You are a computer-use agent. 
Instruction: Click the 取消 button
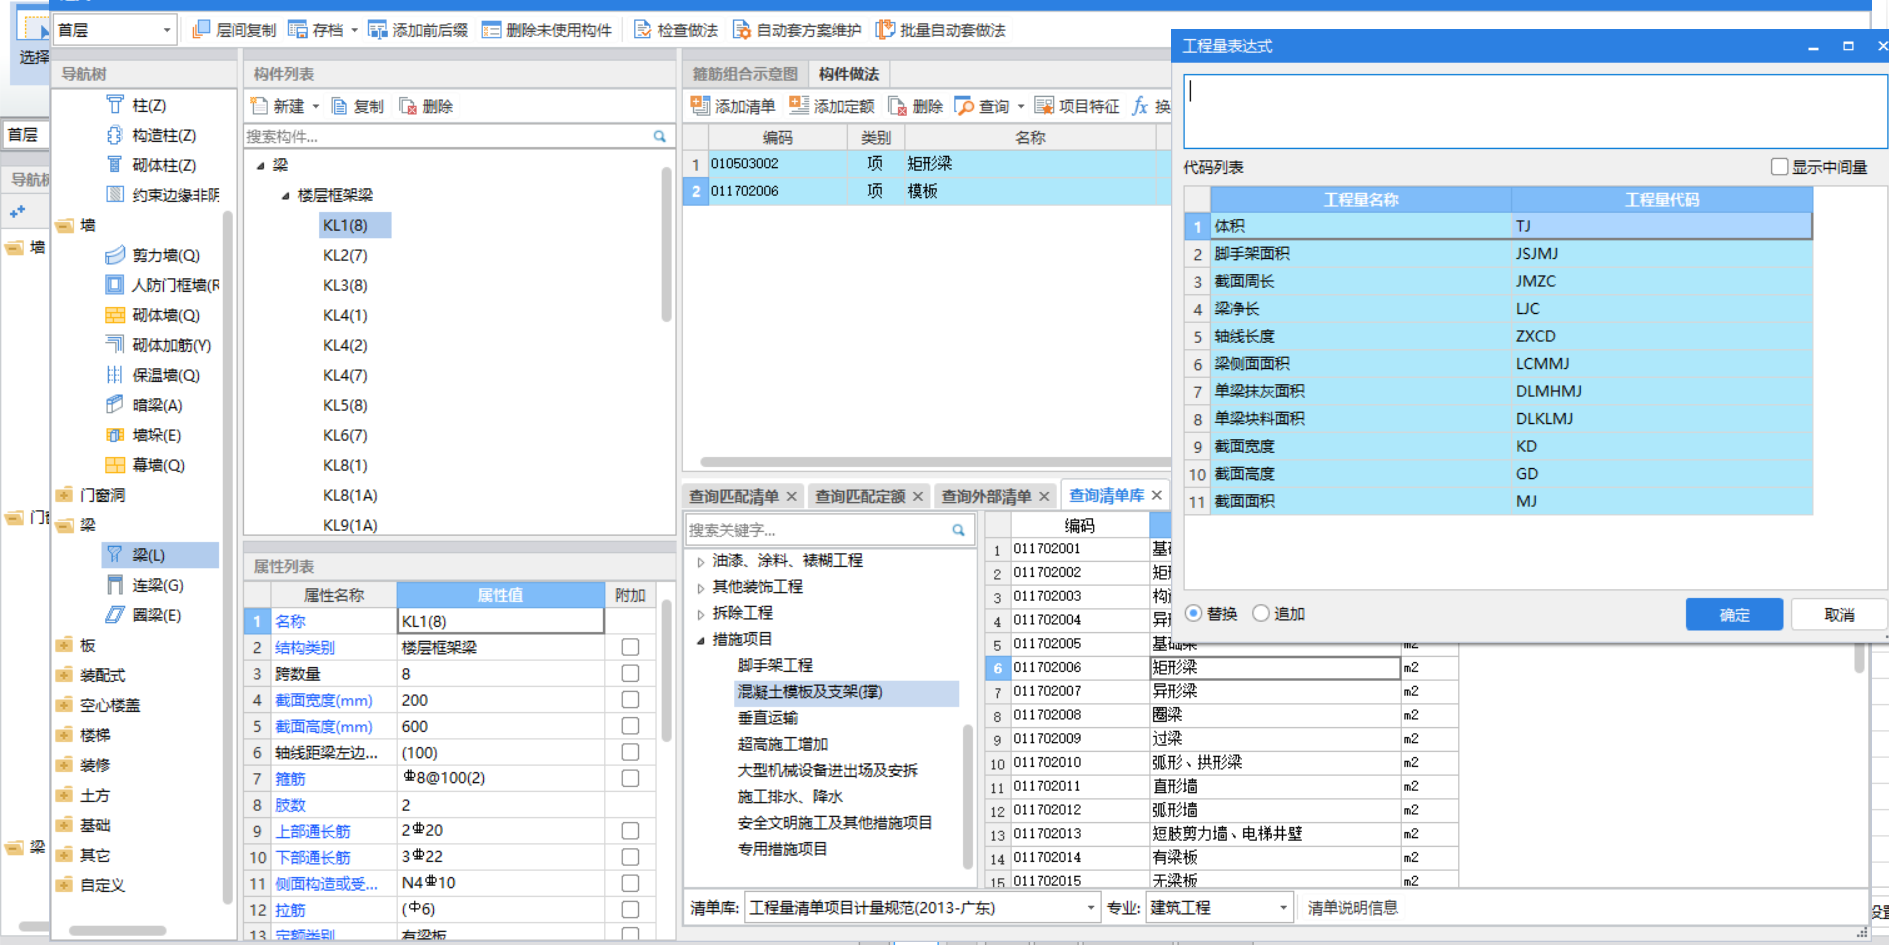(1839, 614)
